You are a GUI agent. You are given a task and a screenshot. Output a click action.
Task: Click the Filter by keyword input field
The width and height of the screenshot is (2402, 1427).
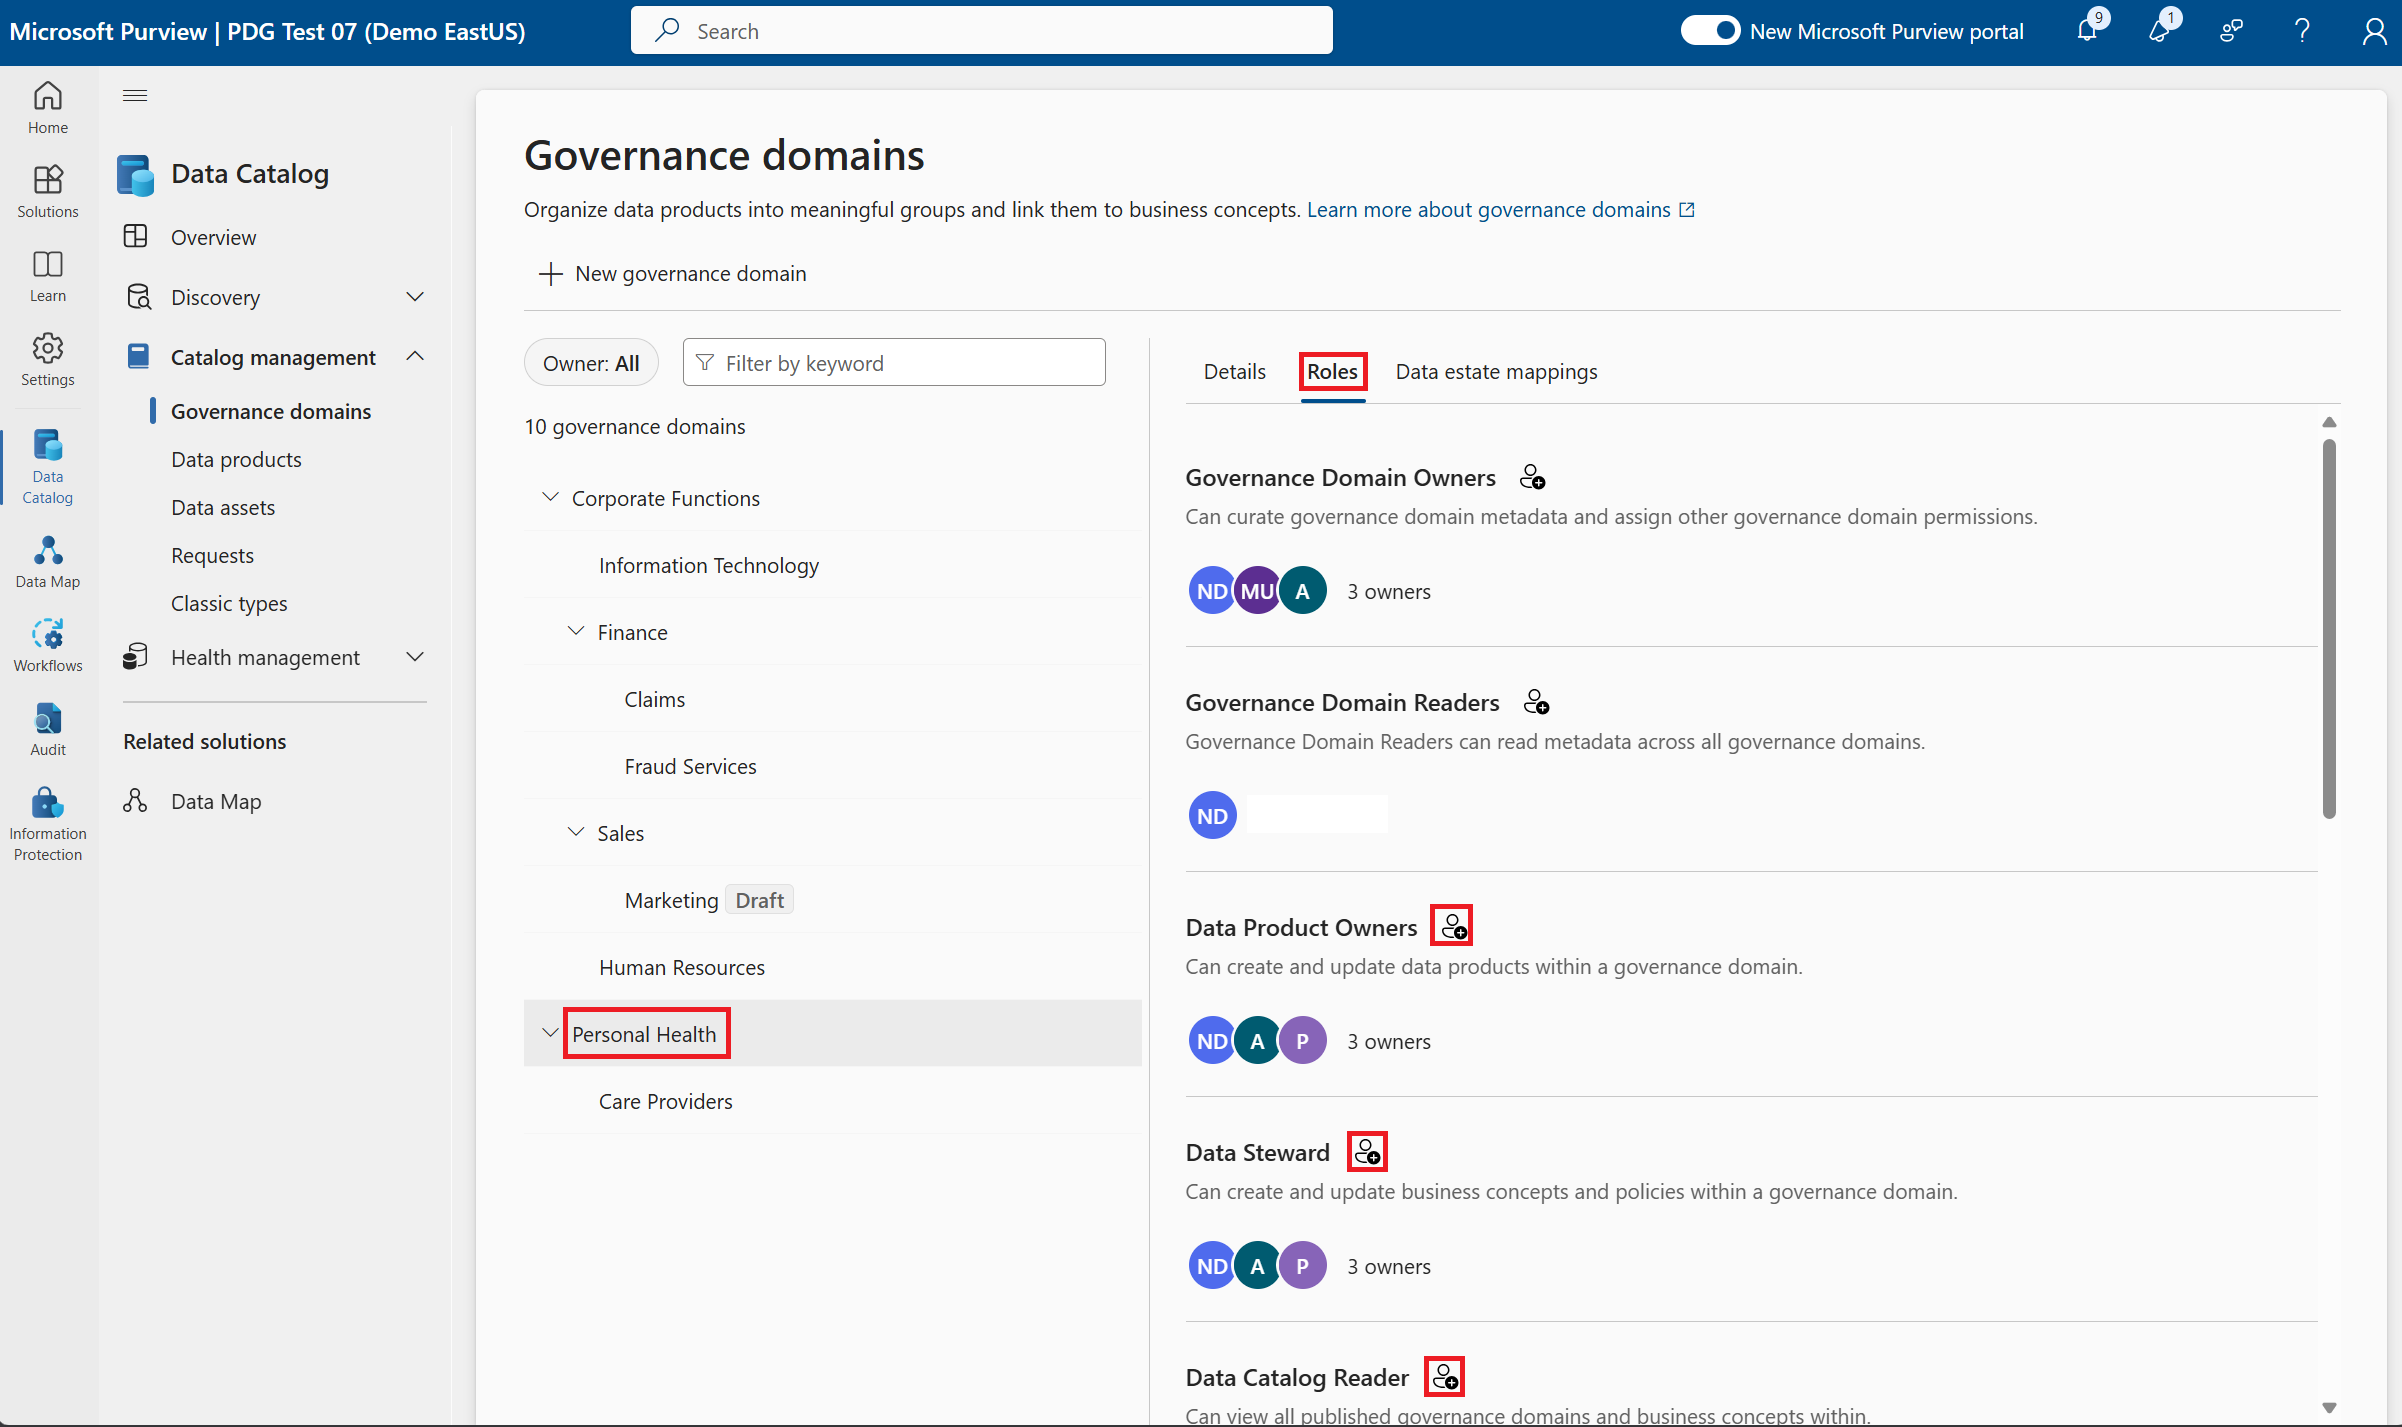[x=894, y=362]
